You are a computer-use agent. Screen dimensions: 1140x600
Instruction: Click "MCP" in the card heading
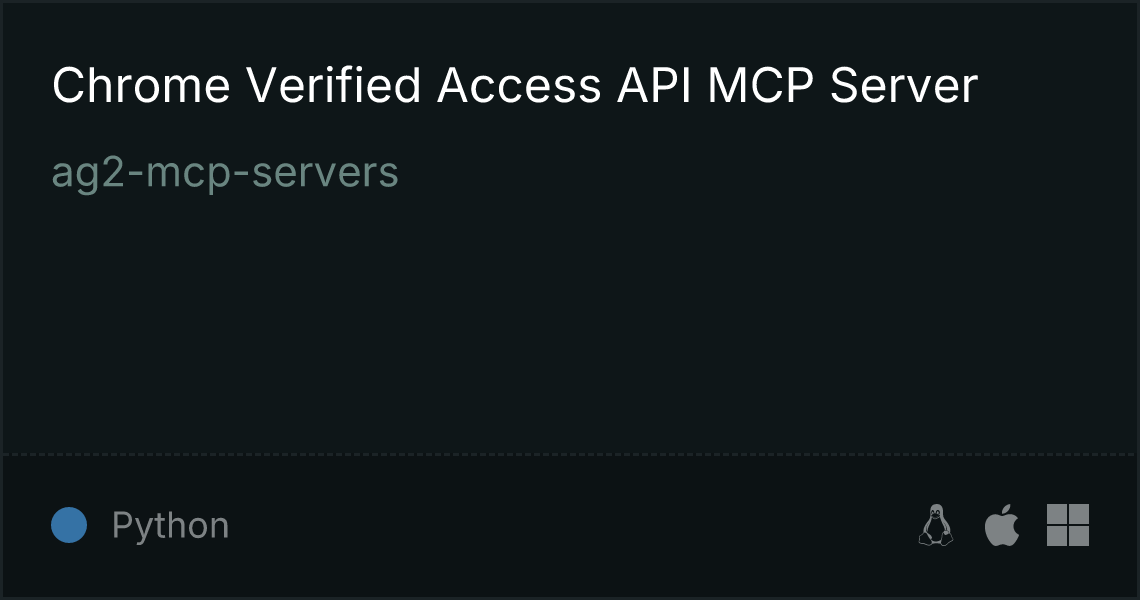[760, 85]
